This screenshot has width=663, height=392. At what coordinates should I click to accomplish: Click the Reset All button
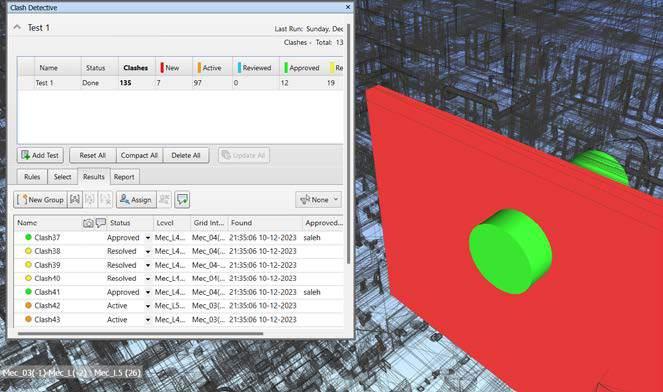(x=93, y=155)
